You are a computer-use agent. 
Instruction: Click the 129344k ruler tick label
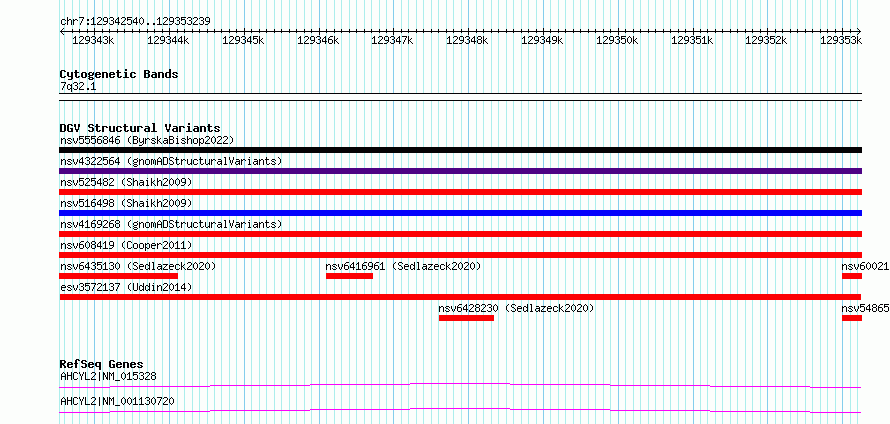(168, 40)
